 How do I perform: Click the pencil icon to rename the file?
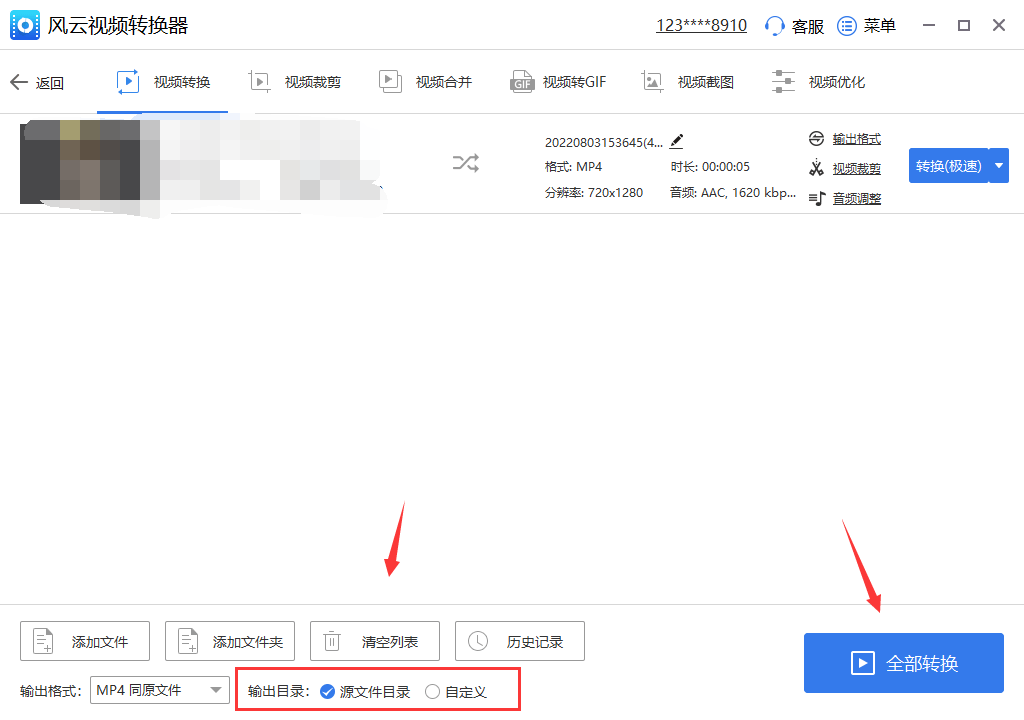click(x=677, y=140)
